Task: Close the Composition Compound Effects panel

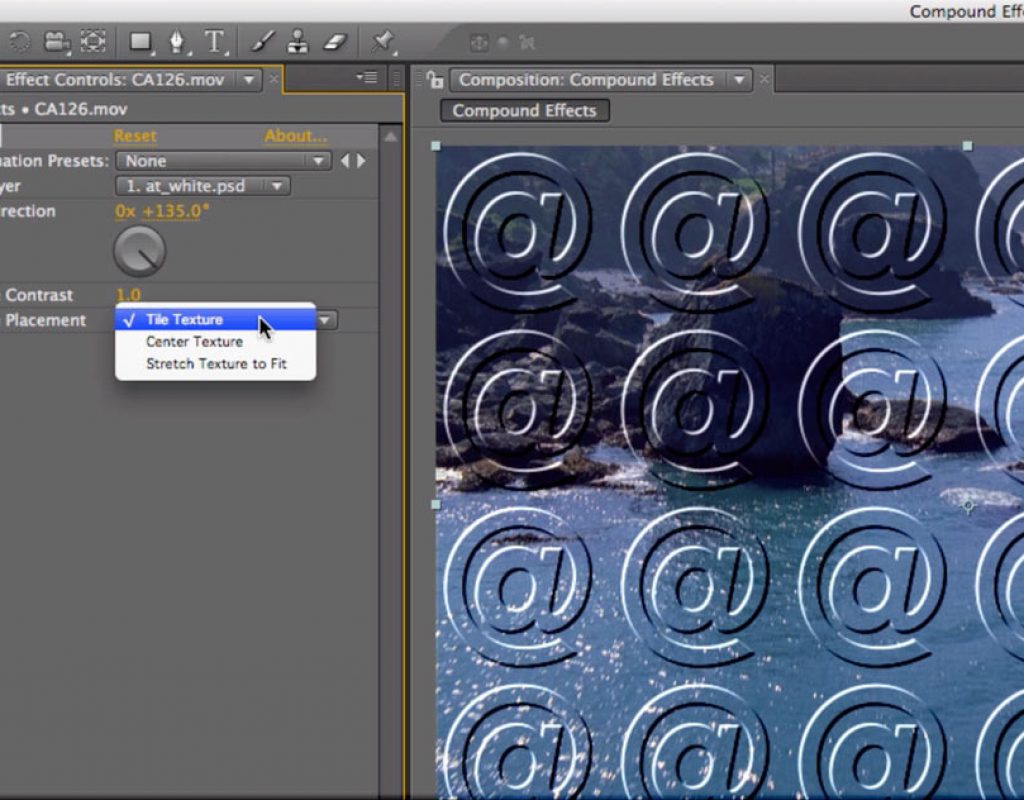Action: point(764,80)
